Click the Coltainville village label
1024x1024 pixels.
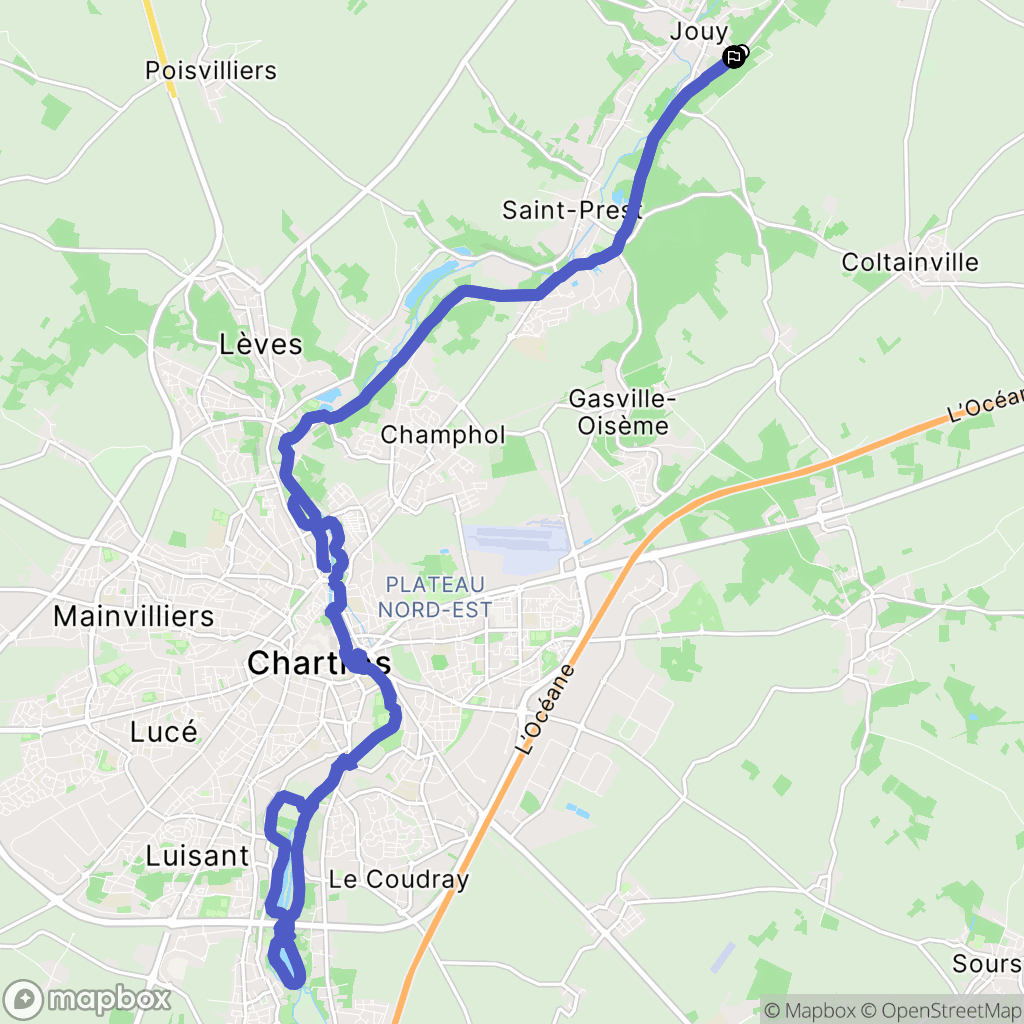pos(910,262)
